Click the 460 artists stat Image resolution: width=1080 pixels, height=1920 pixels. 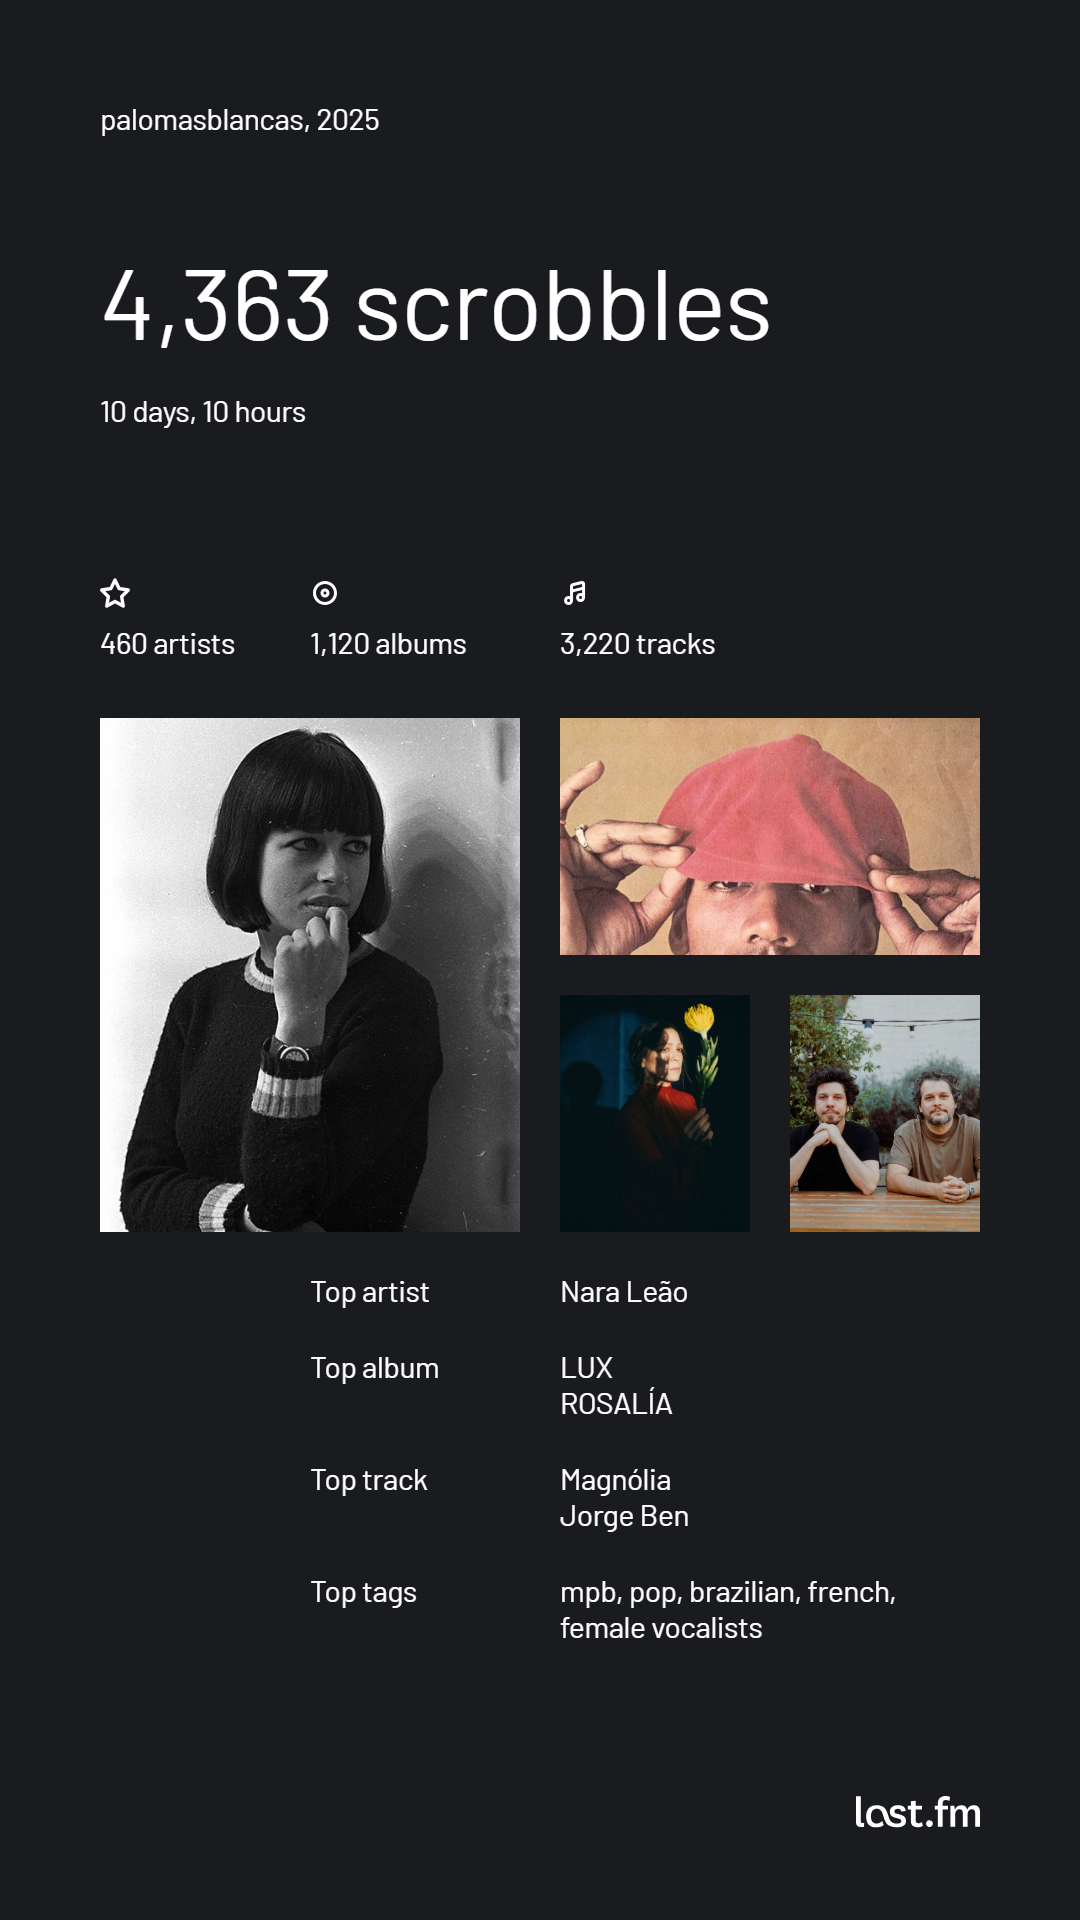click(168, 644)
